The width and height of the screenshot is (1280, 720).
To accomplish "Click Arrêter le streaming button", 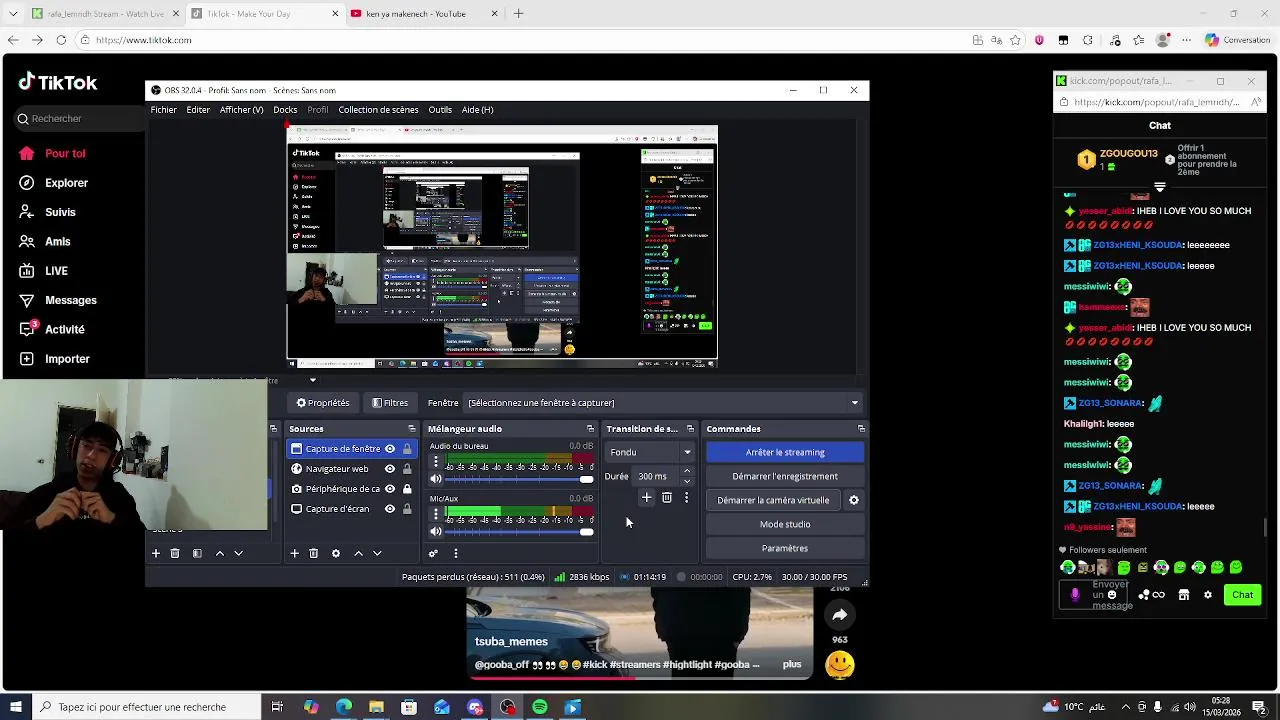I will [785, 452].
